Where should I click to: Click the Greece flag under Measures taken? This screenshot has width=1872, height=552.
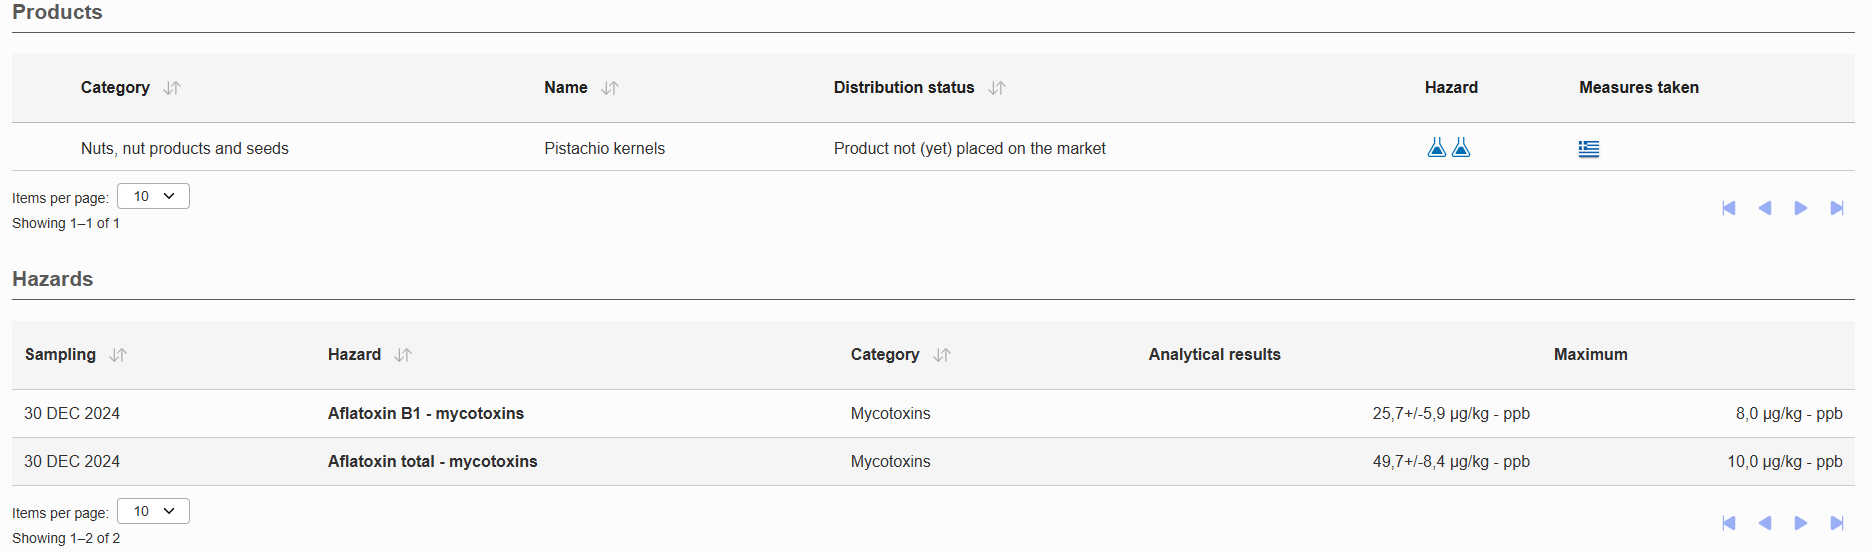pos(1589,149)
